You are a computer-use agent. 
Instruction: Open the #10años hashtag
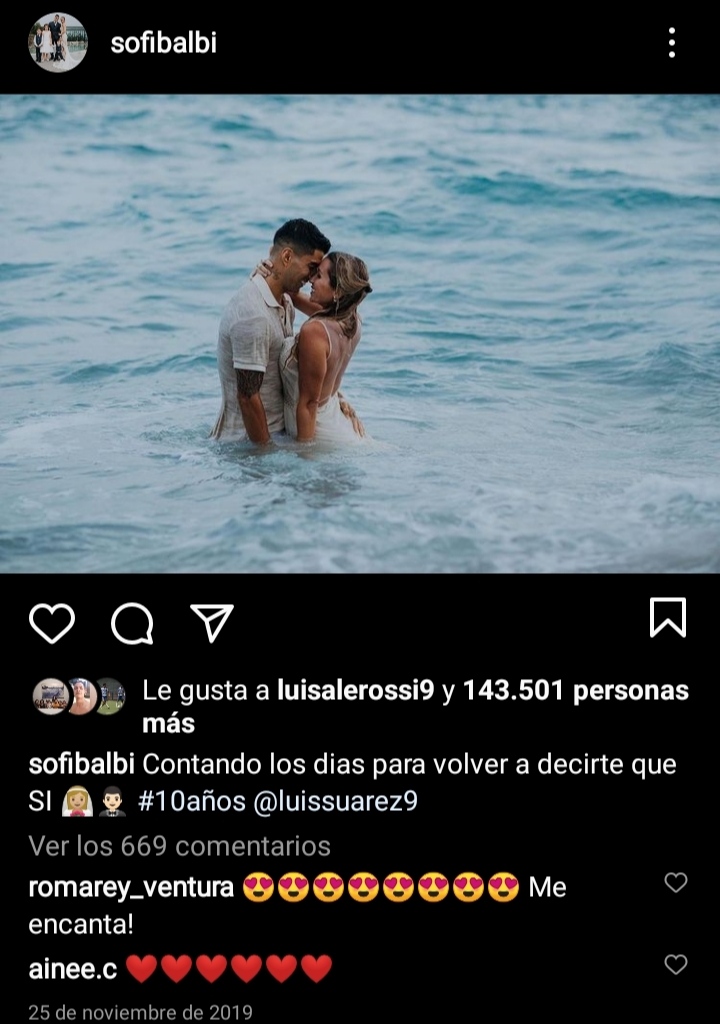(x=191, y=801)
